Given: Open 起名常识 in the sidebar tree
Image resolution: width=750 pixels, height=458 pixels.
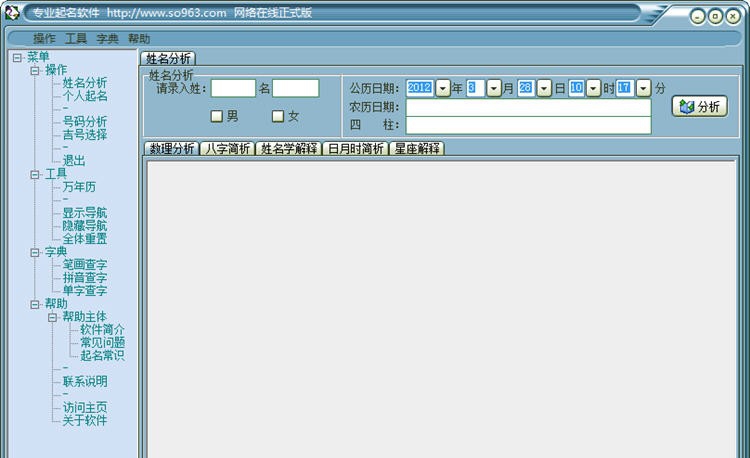Looking at the screenshot, I should (x=102, y=355).
